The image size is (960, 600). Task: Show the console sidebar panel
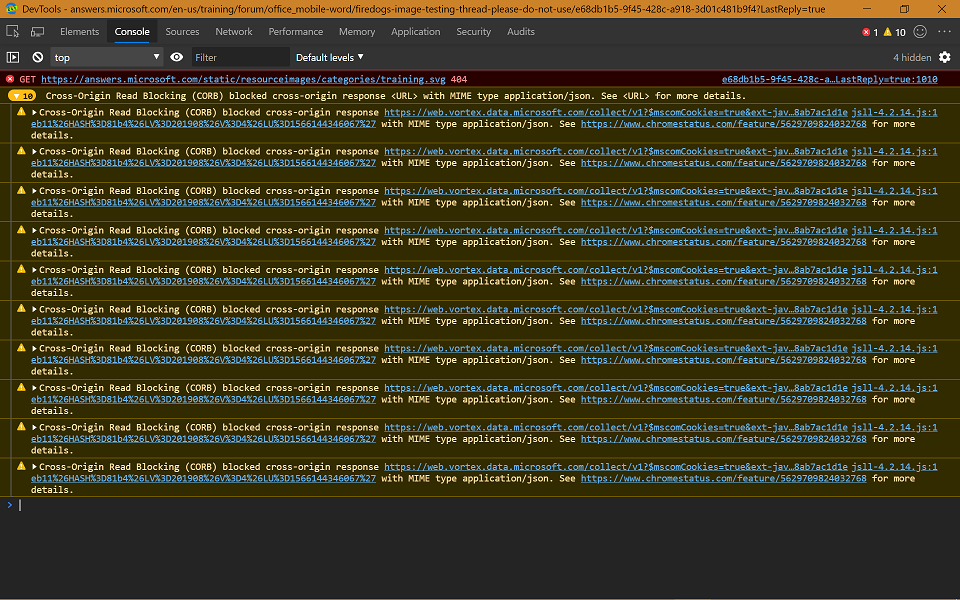tap(13, 57)
